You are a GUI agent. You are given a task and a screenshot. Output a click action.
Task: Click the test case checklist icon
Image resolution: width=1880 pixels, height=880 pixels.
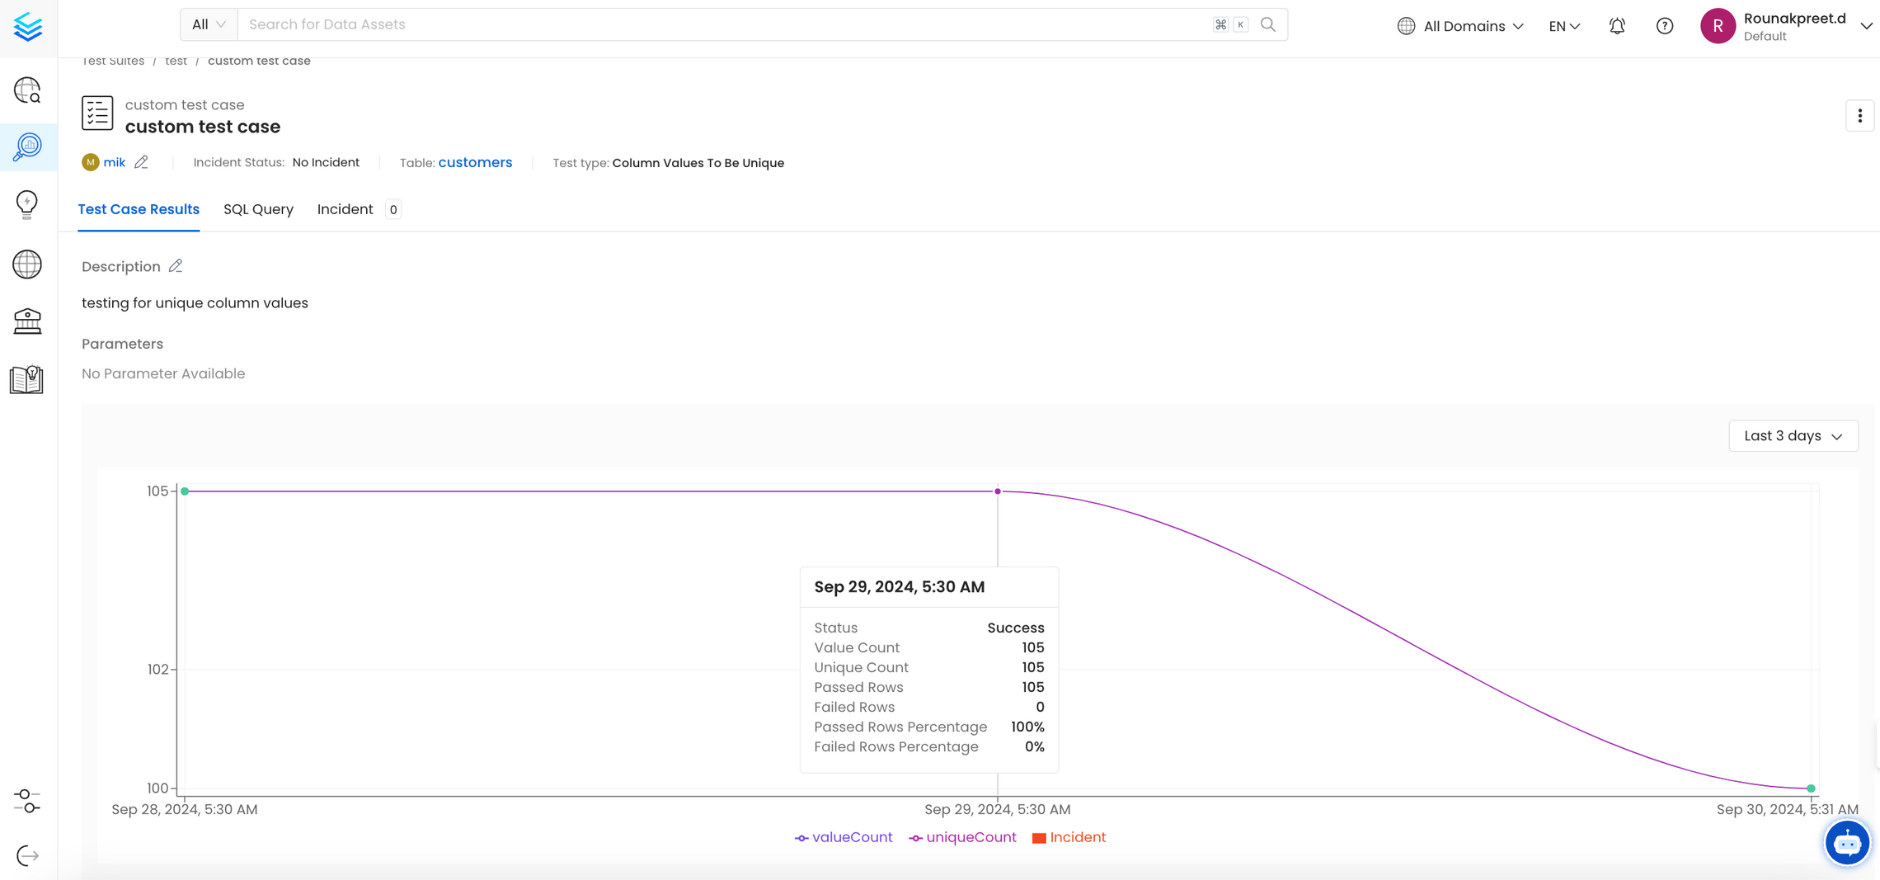97,113
